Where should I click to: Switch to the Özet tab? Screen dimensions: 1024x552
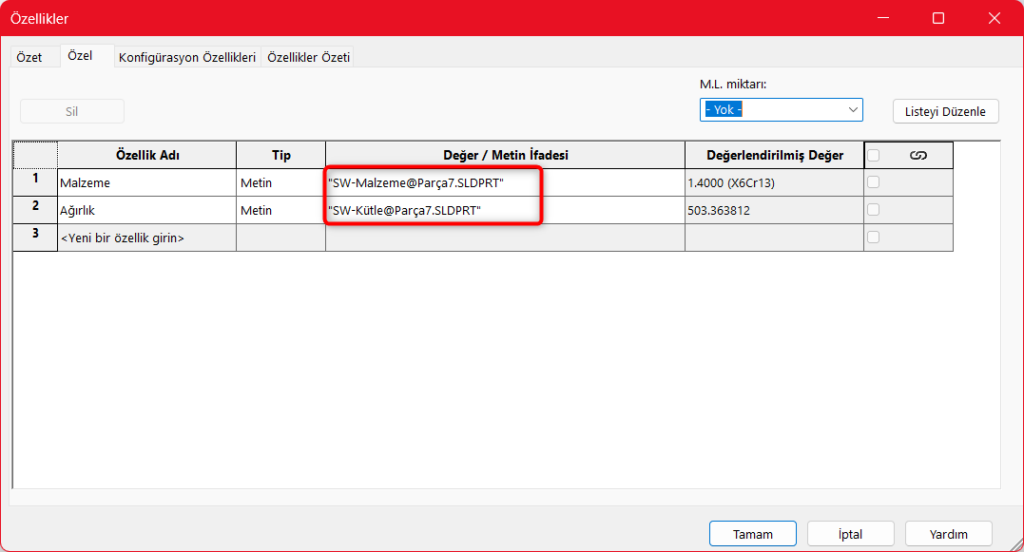[x=29, y=57]
